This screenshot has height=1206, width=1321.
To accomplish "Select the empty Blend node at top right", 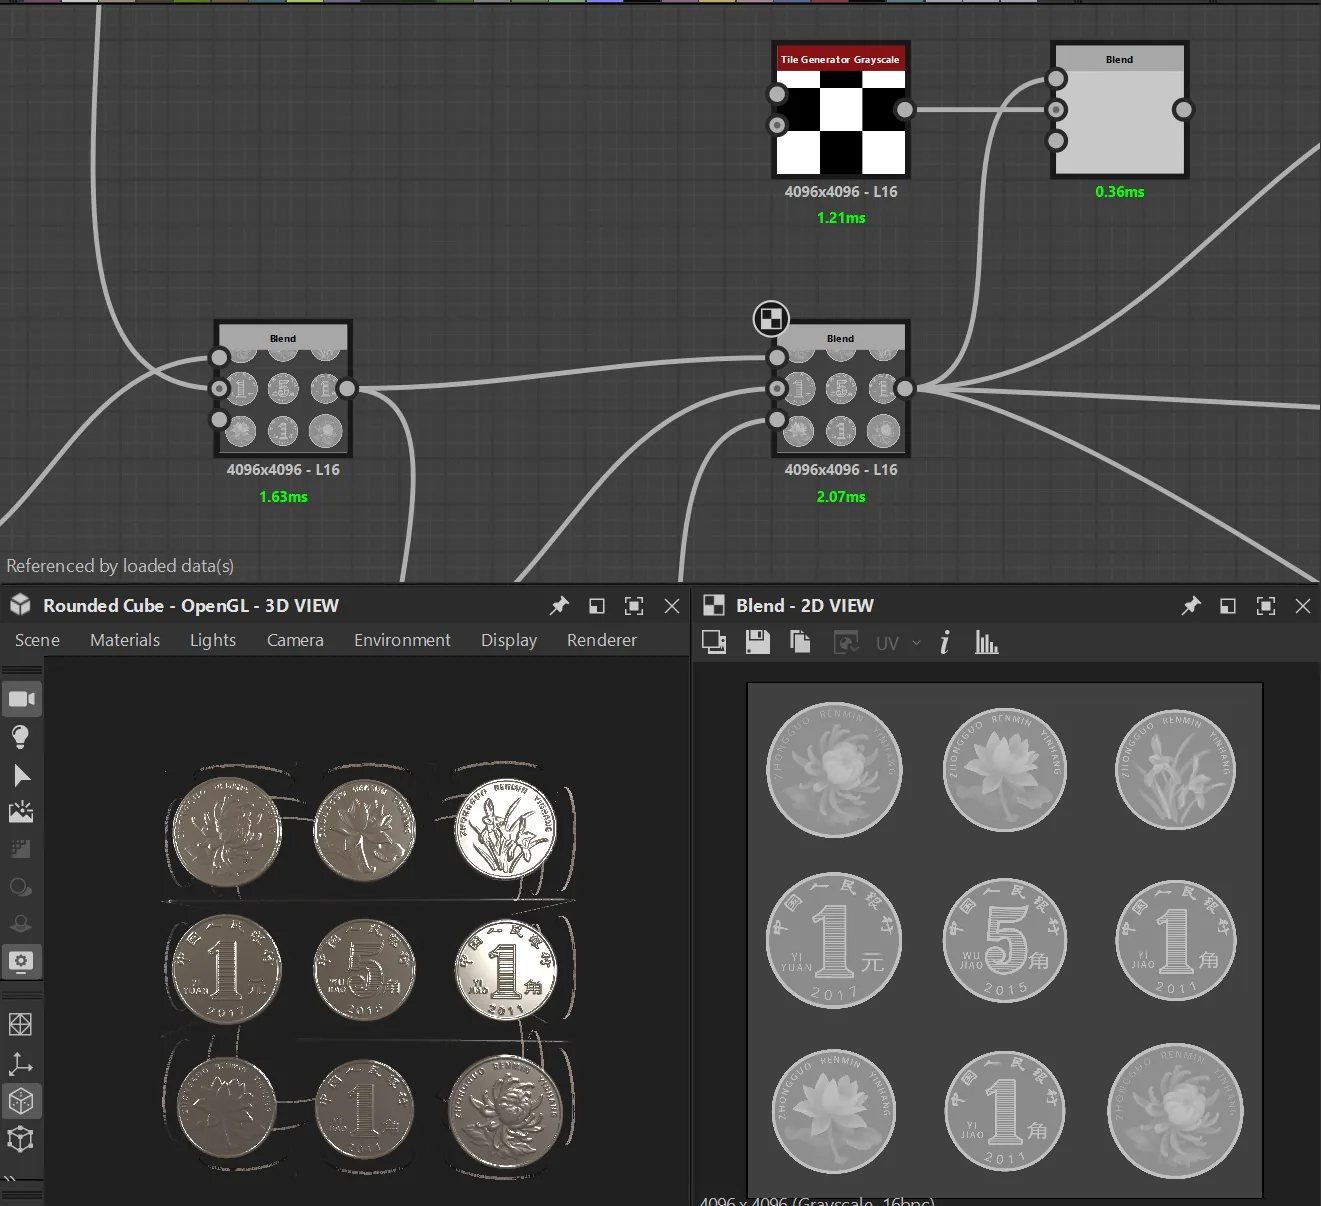I will tap(1120, 110).
